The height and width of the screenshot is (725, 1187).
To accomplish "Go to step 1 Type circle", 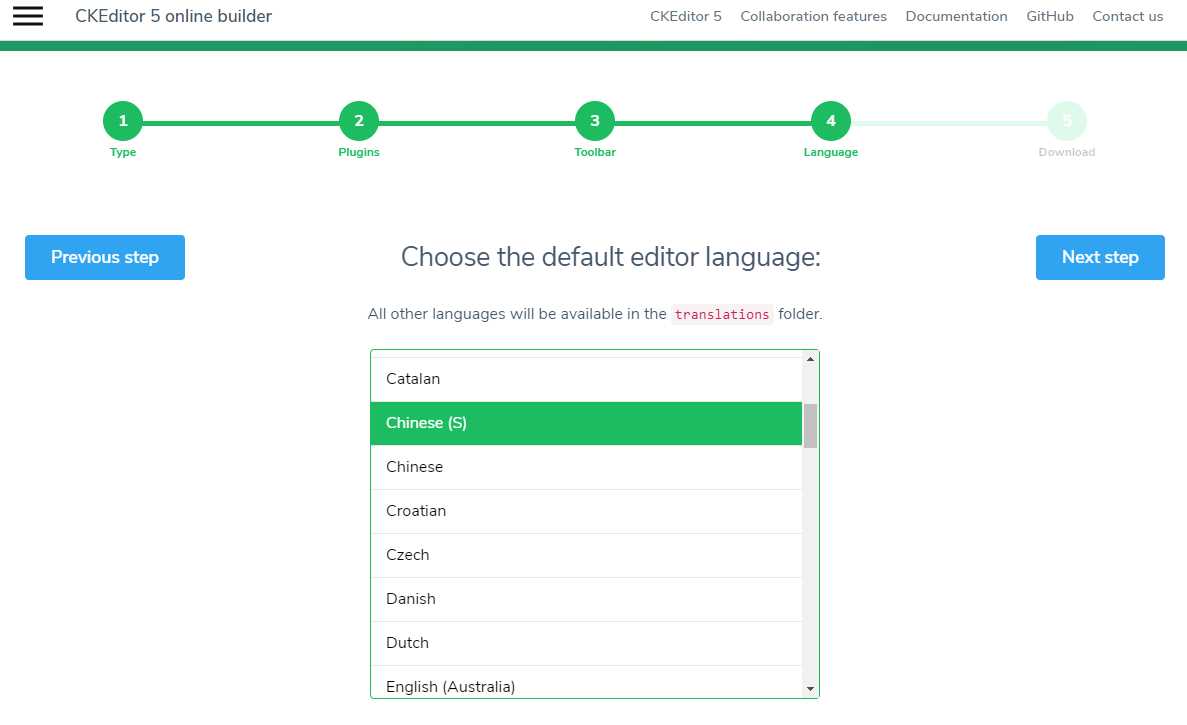I will coord(123,122).
